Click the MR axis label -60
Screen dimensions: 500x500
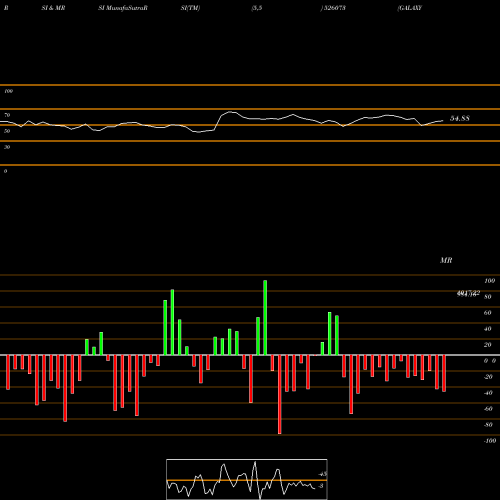coord(488,409)
